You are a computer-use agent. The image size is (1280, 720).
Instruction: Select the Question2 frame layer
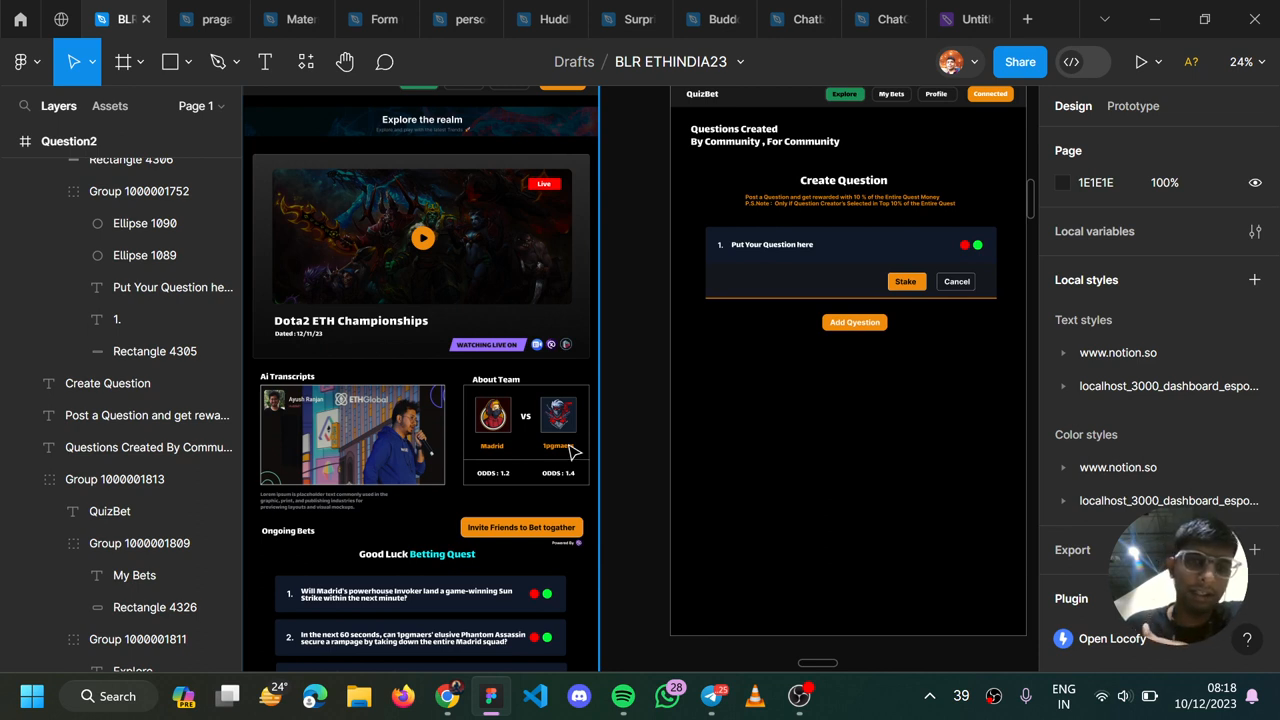(69, 141)
